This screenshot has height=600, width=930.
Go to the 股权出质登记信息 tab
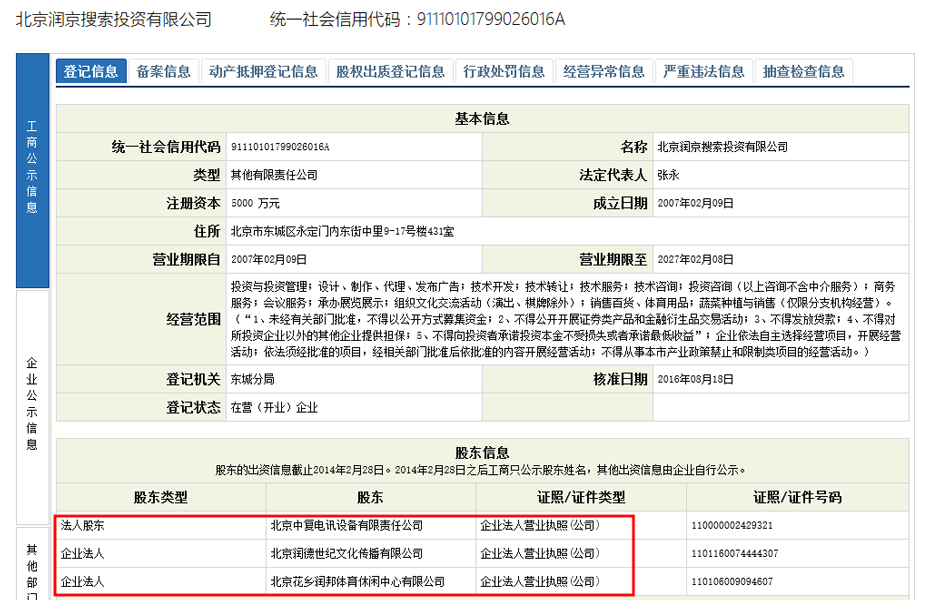(x=390, y=71)
